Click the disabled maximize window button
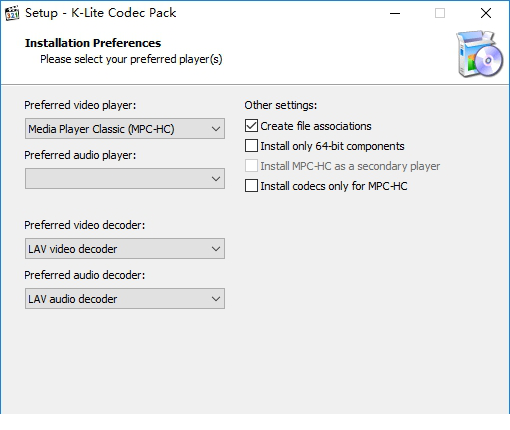Viewport: 510px width, 430px height. coord(440,13)
